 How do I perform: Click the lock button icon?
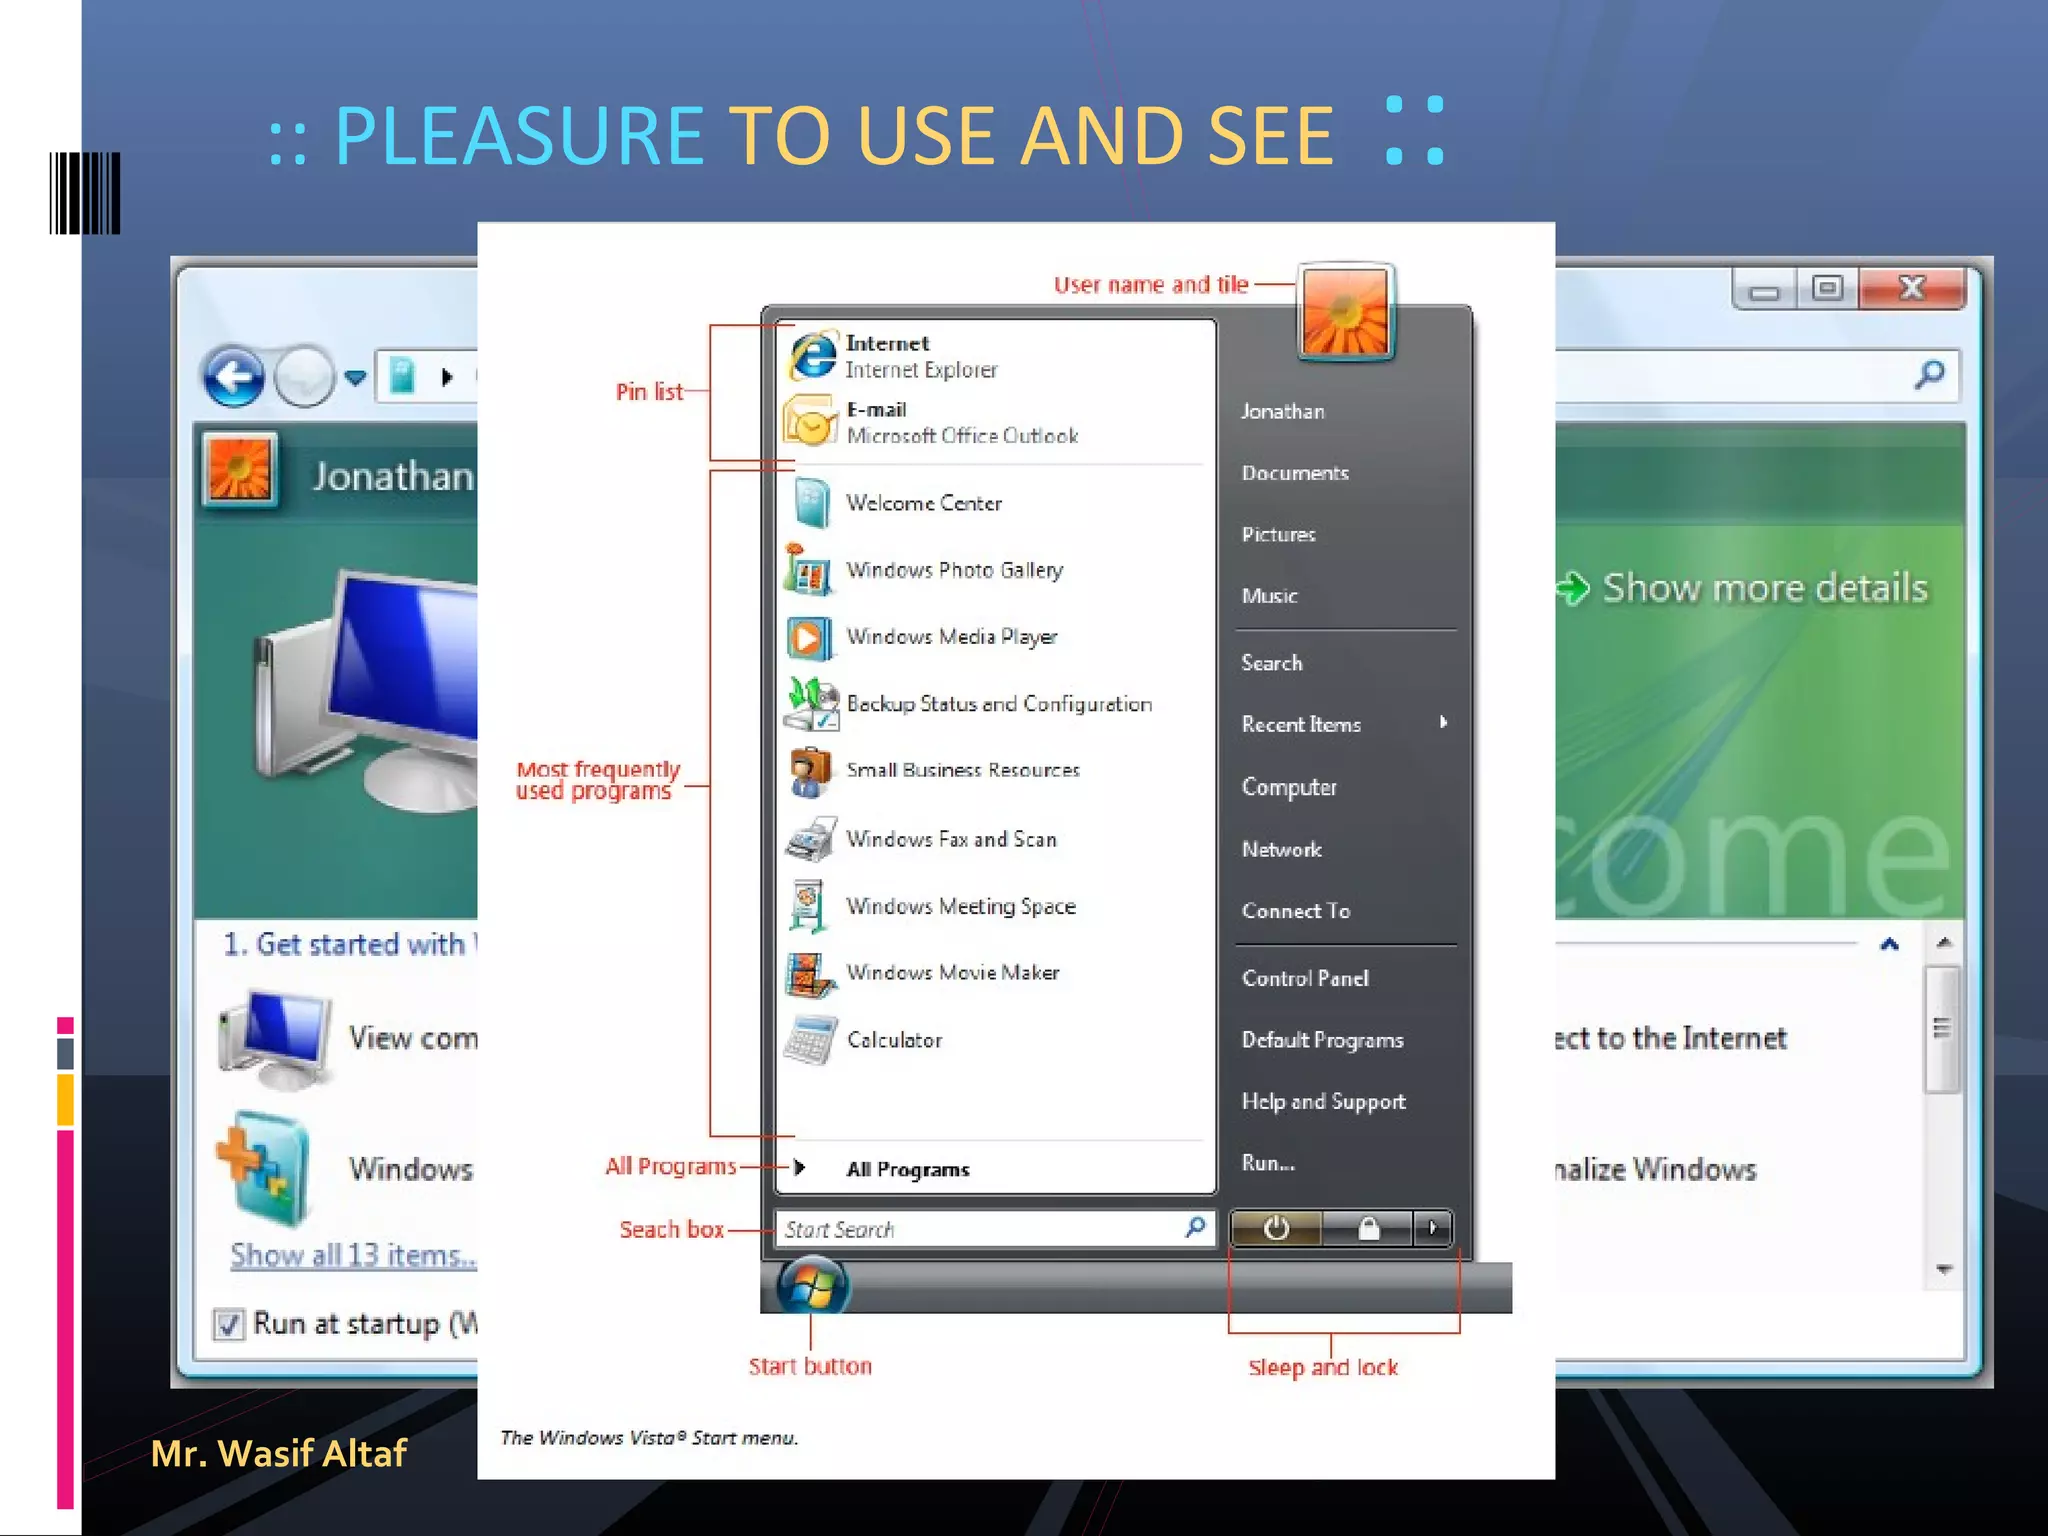coord(1368,1228)
